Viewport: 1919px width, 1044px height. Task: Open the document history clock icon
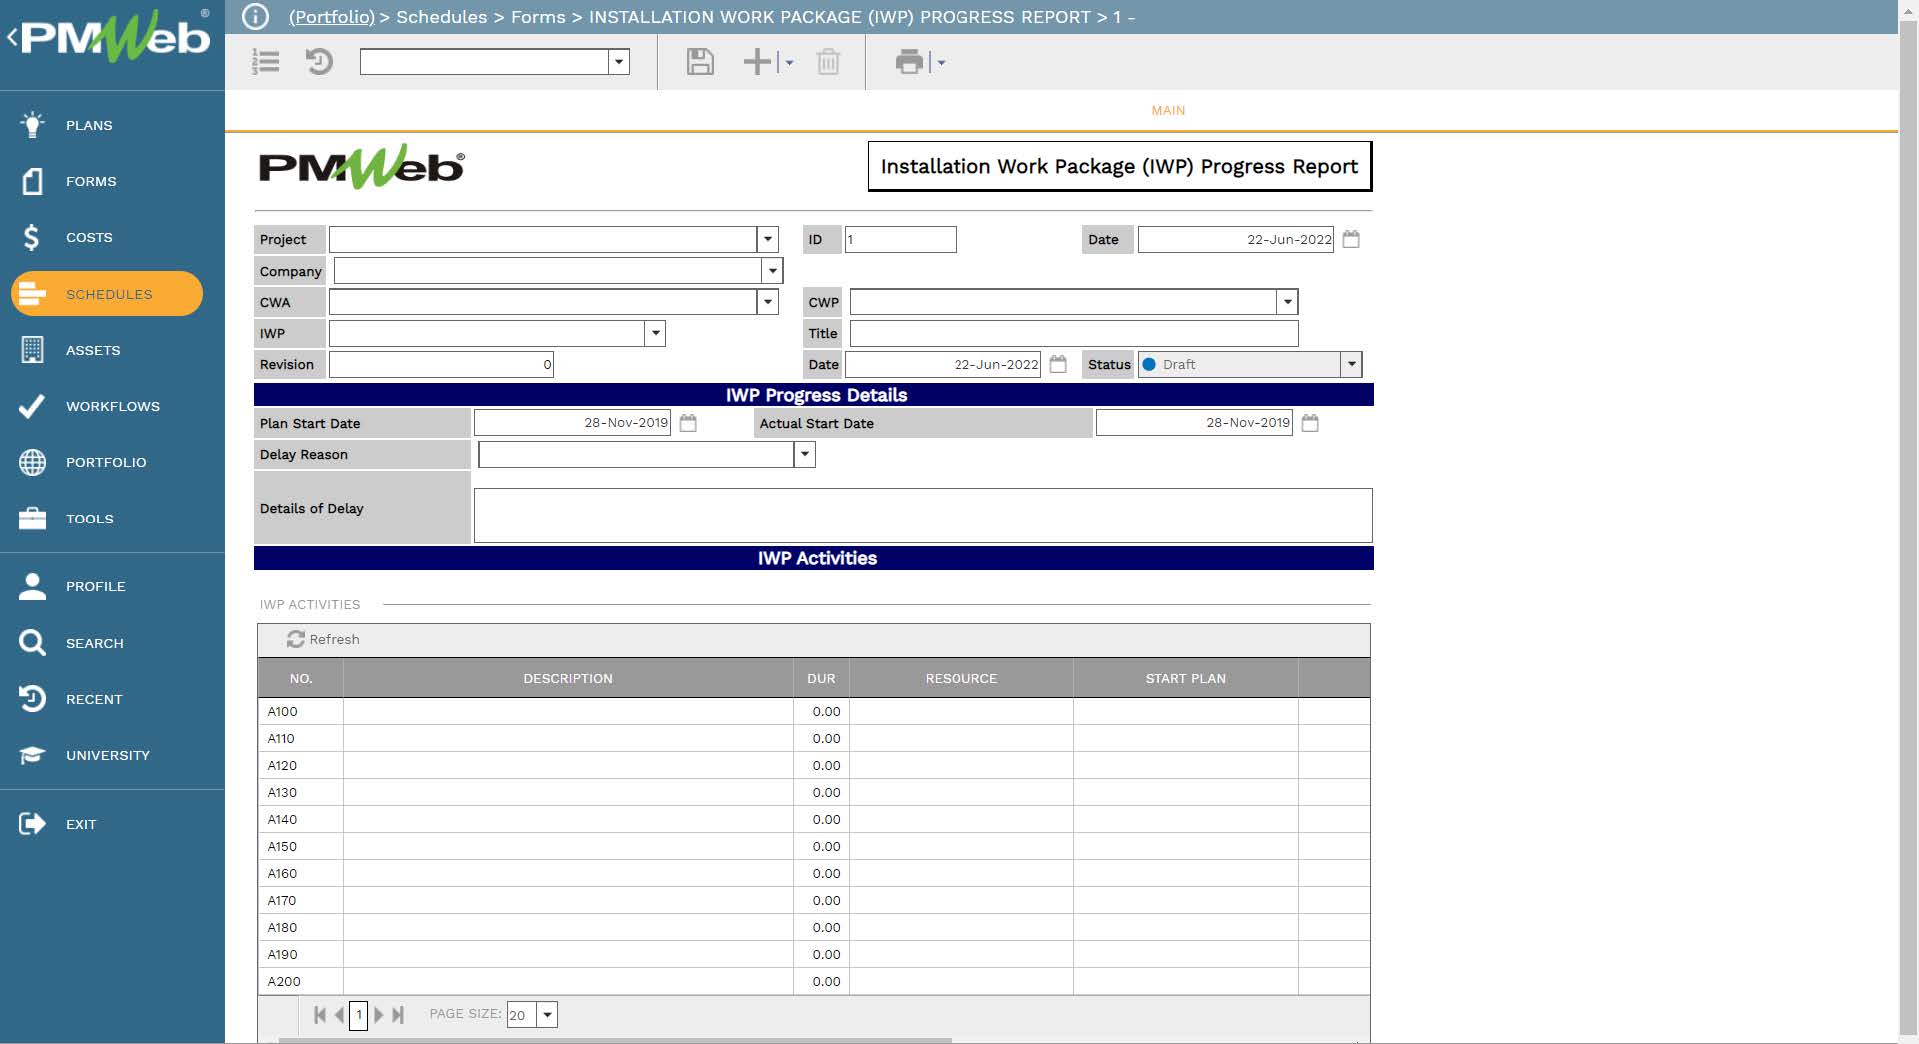coord(318,62)
